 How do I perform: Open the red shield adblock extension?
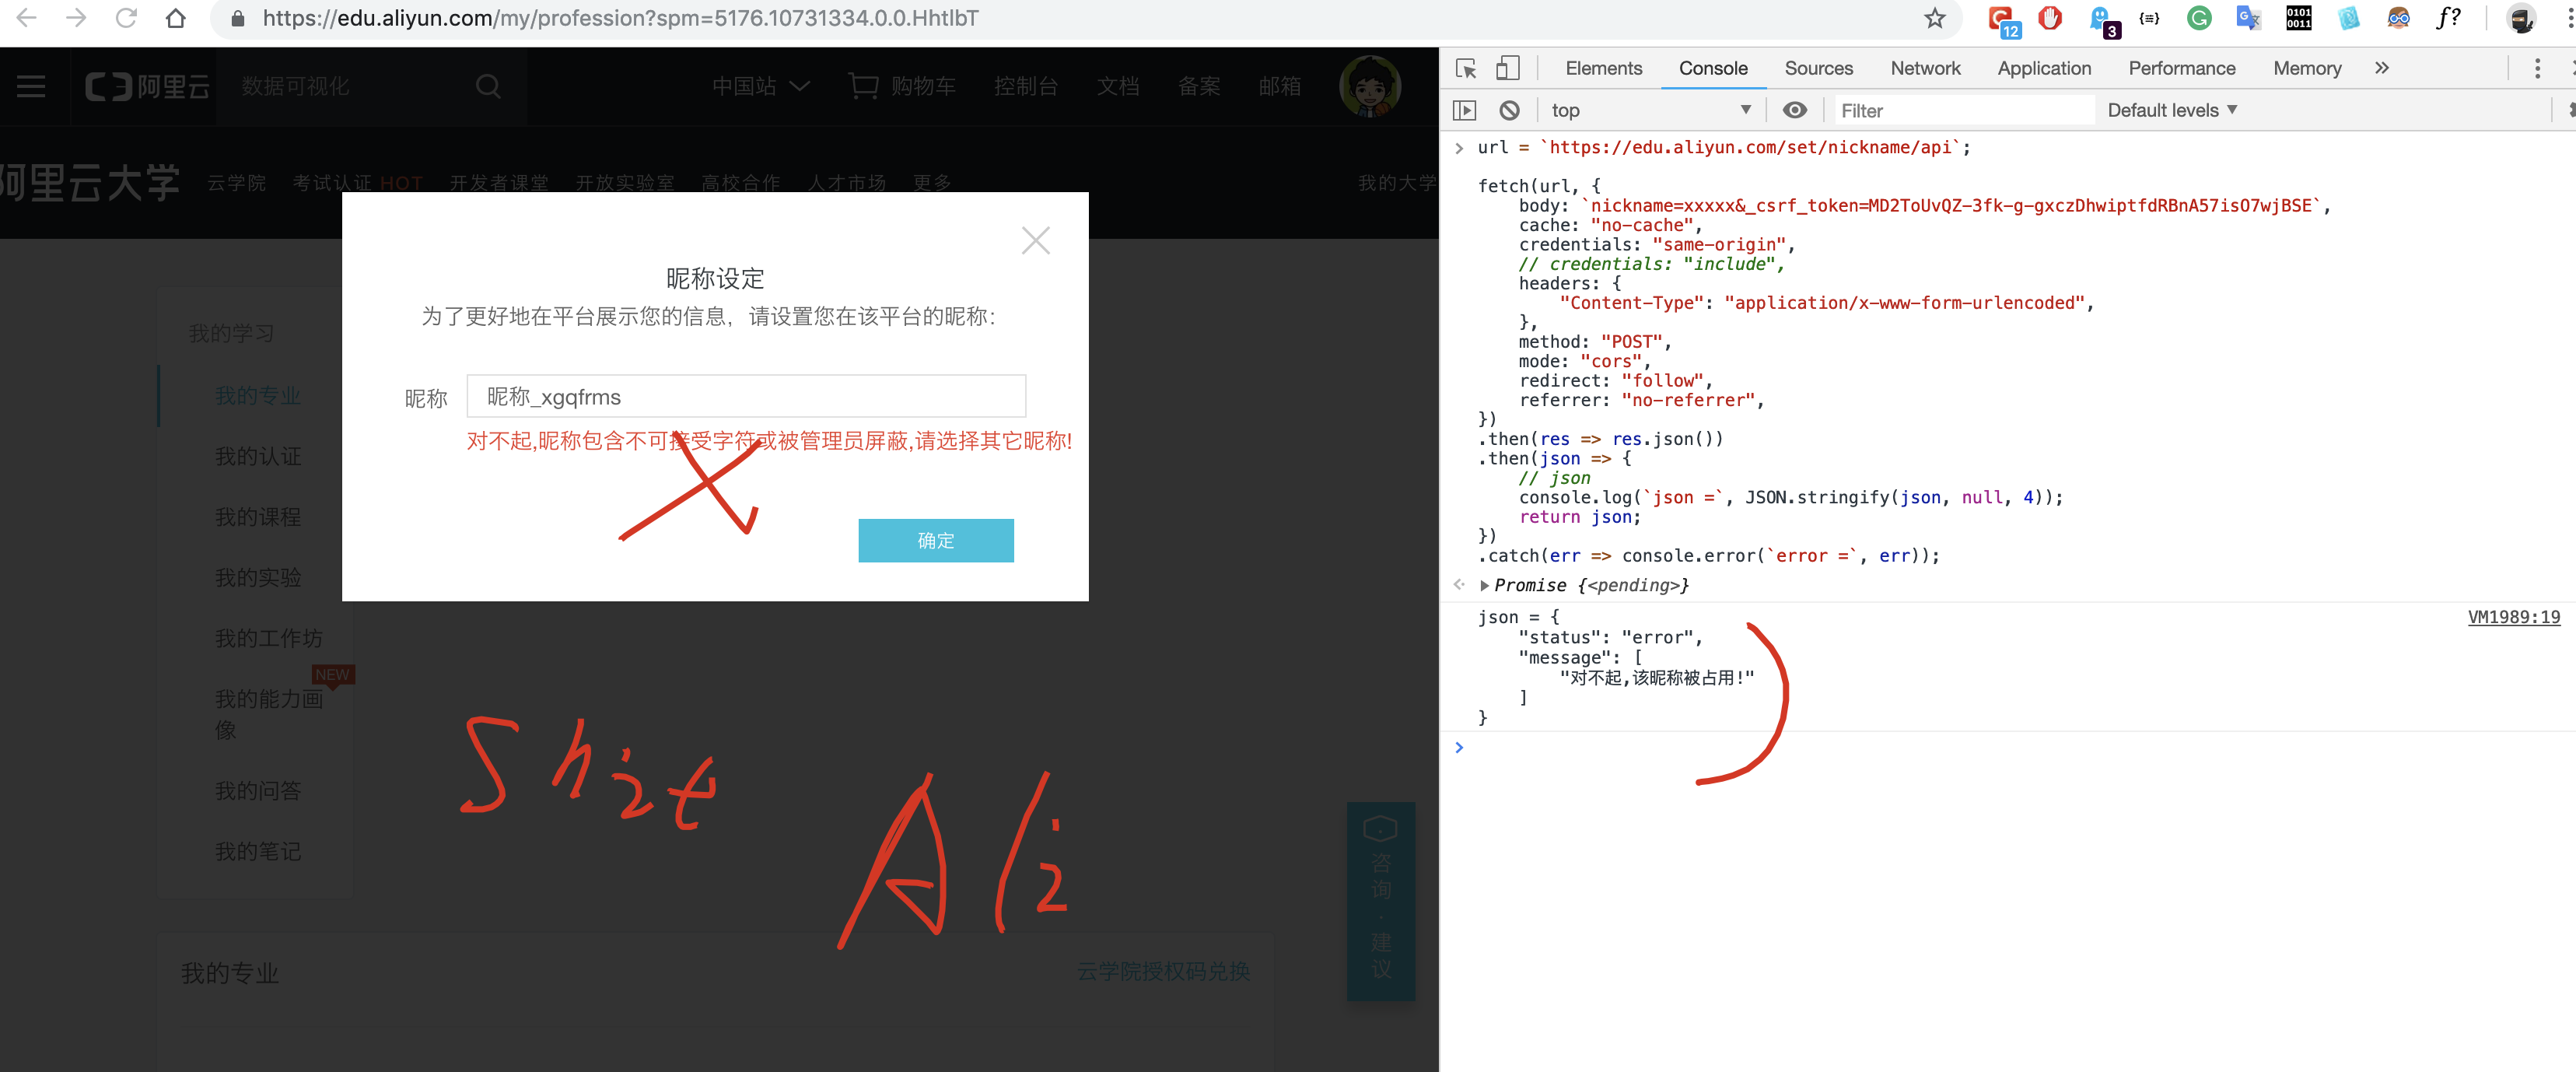pyautogui.click(x=2050, y=18)
